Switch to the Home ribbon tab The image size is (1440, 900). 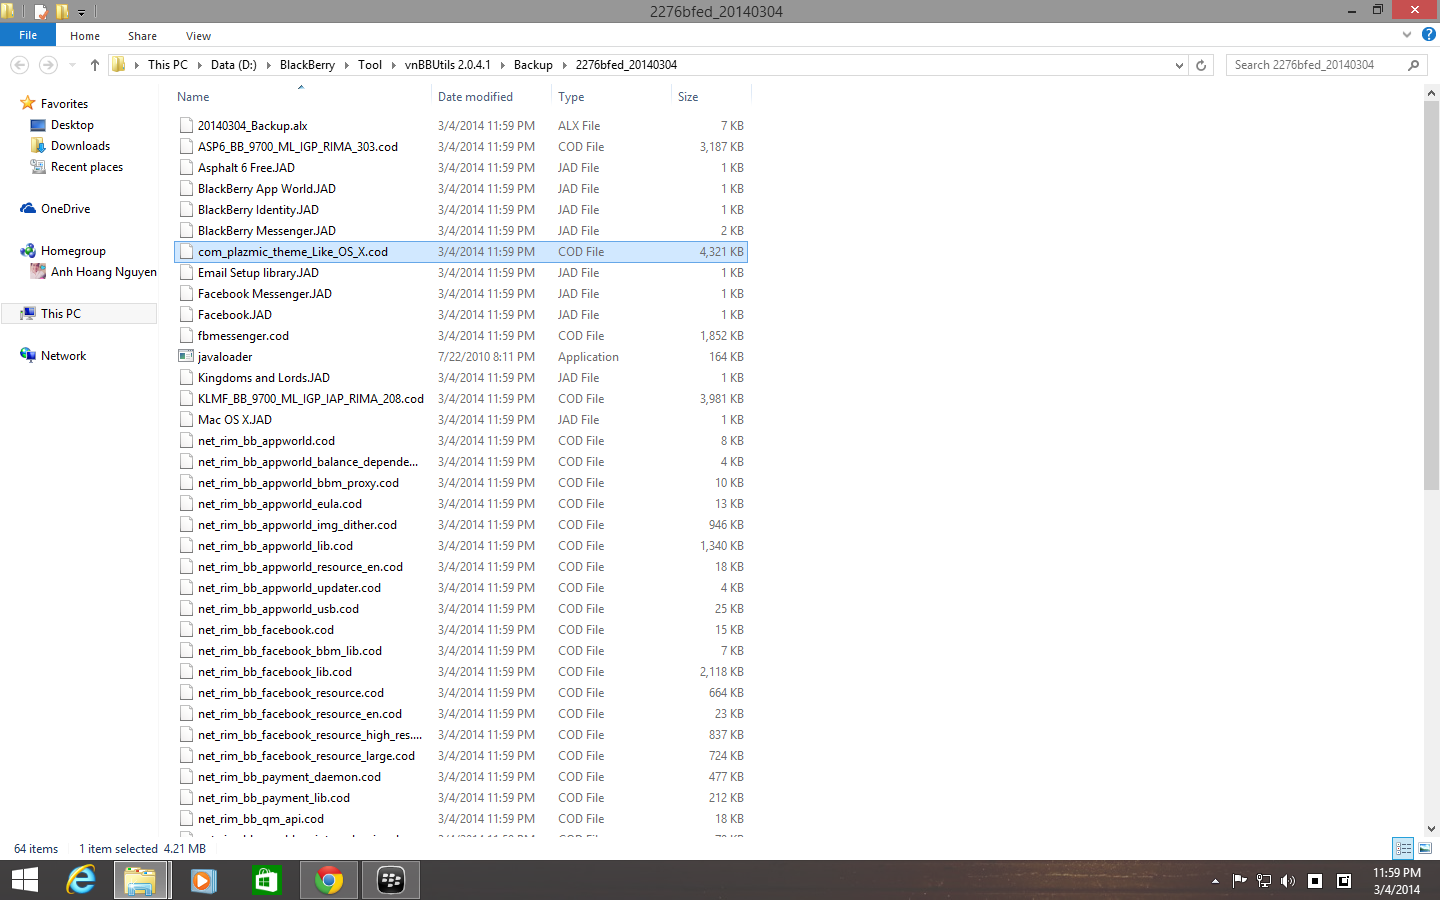(x=85, y=36)
